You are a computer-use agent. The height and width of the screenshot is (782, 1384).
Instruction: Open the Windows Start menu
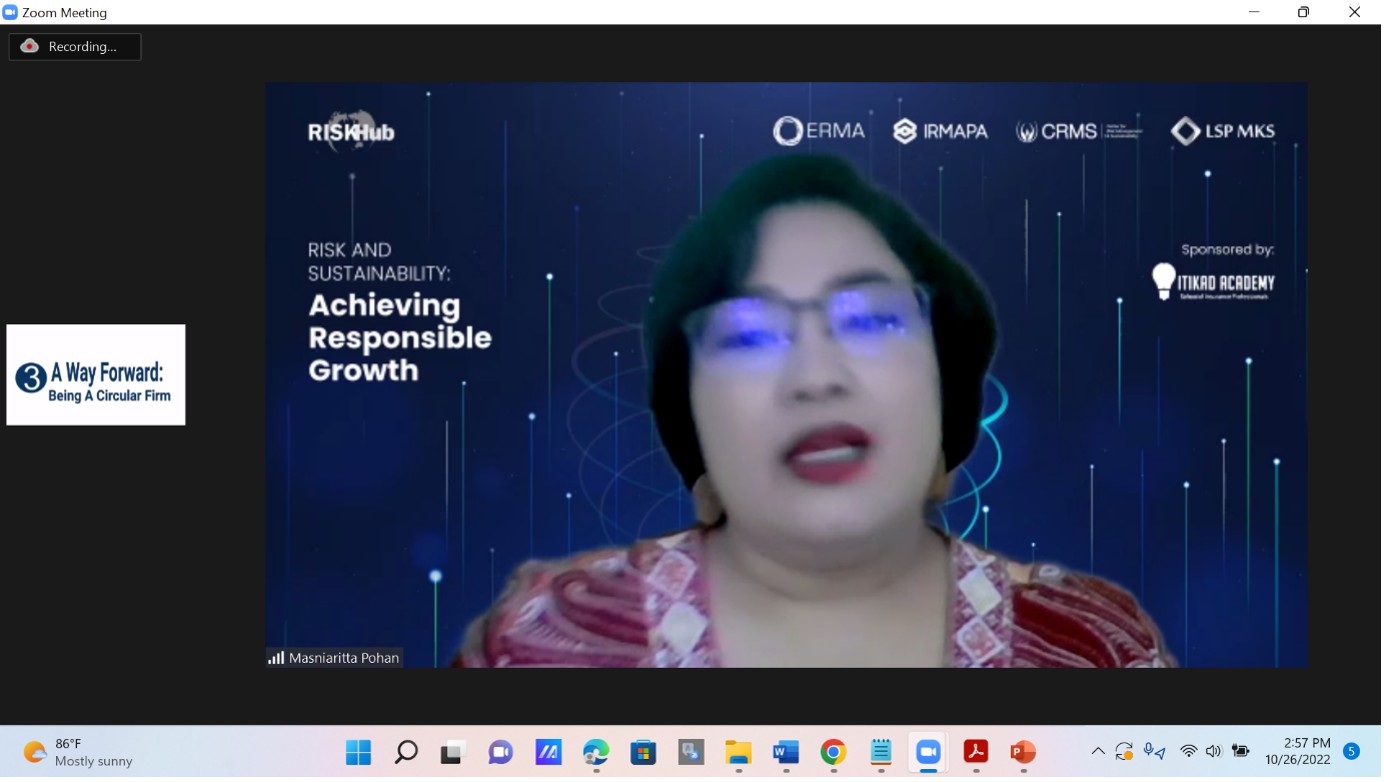(x=358, y=752)
